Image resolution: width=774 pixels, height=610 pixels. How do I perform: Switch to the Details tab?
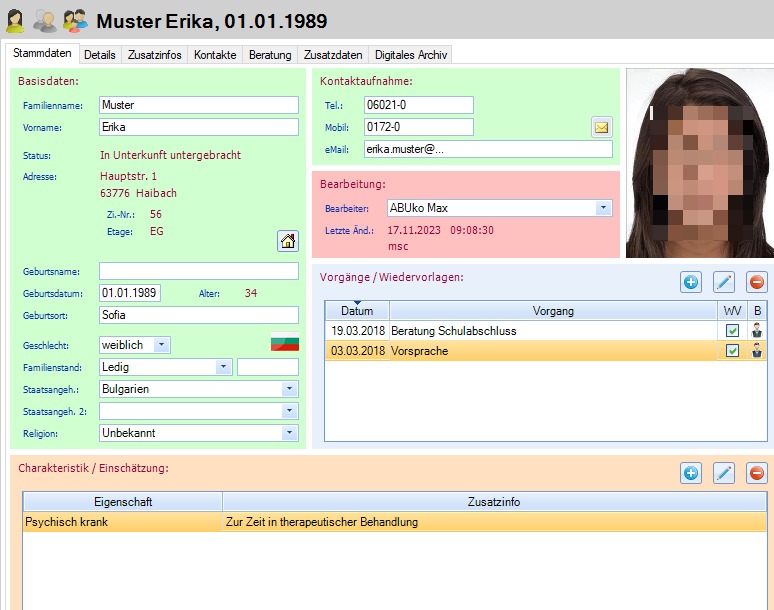[100, 55]
